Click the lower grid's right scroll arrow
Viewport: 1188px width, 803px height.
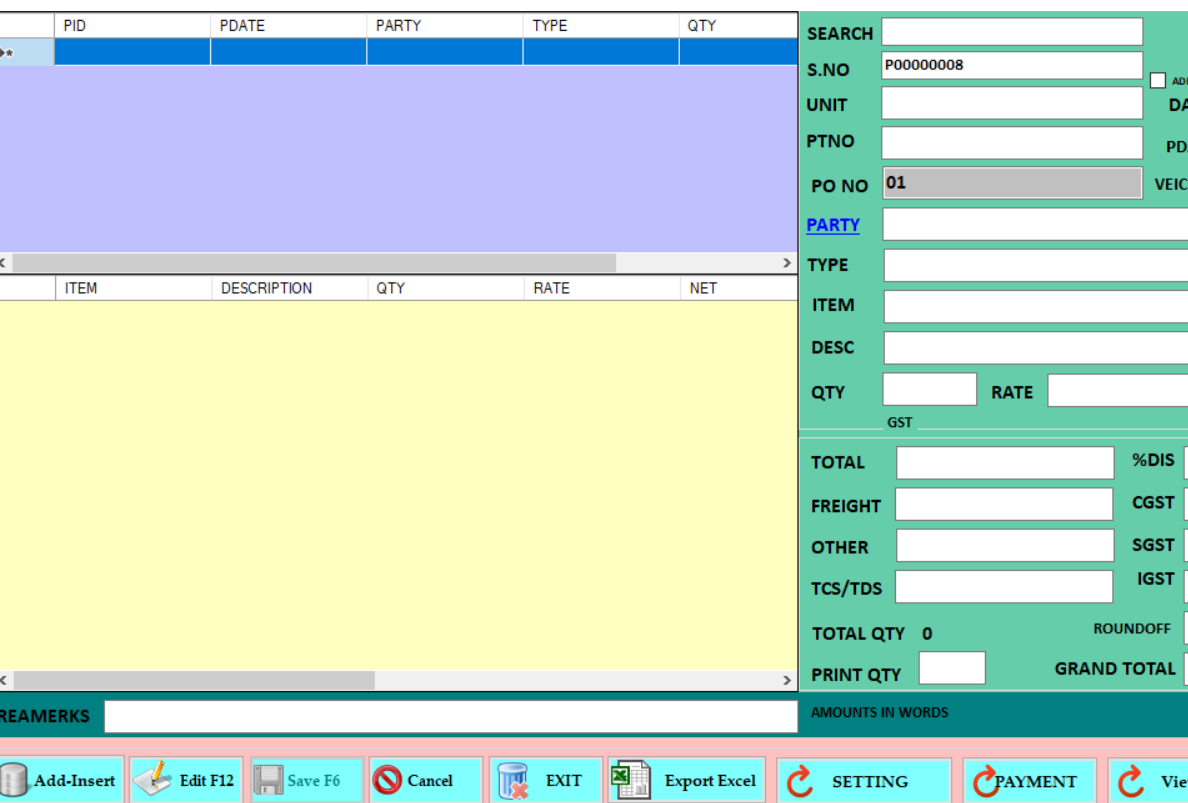click(787, 680)
